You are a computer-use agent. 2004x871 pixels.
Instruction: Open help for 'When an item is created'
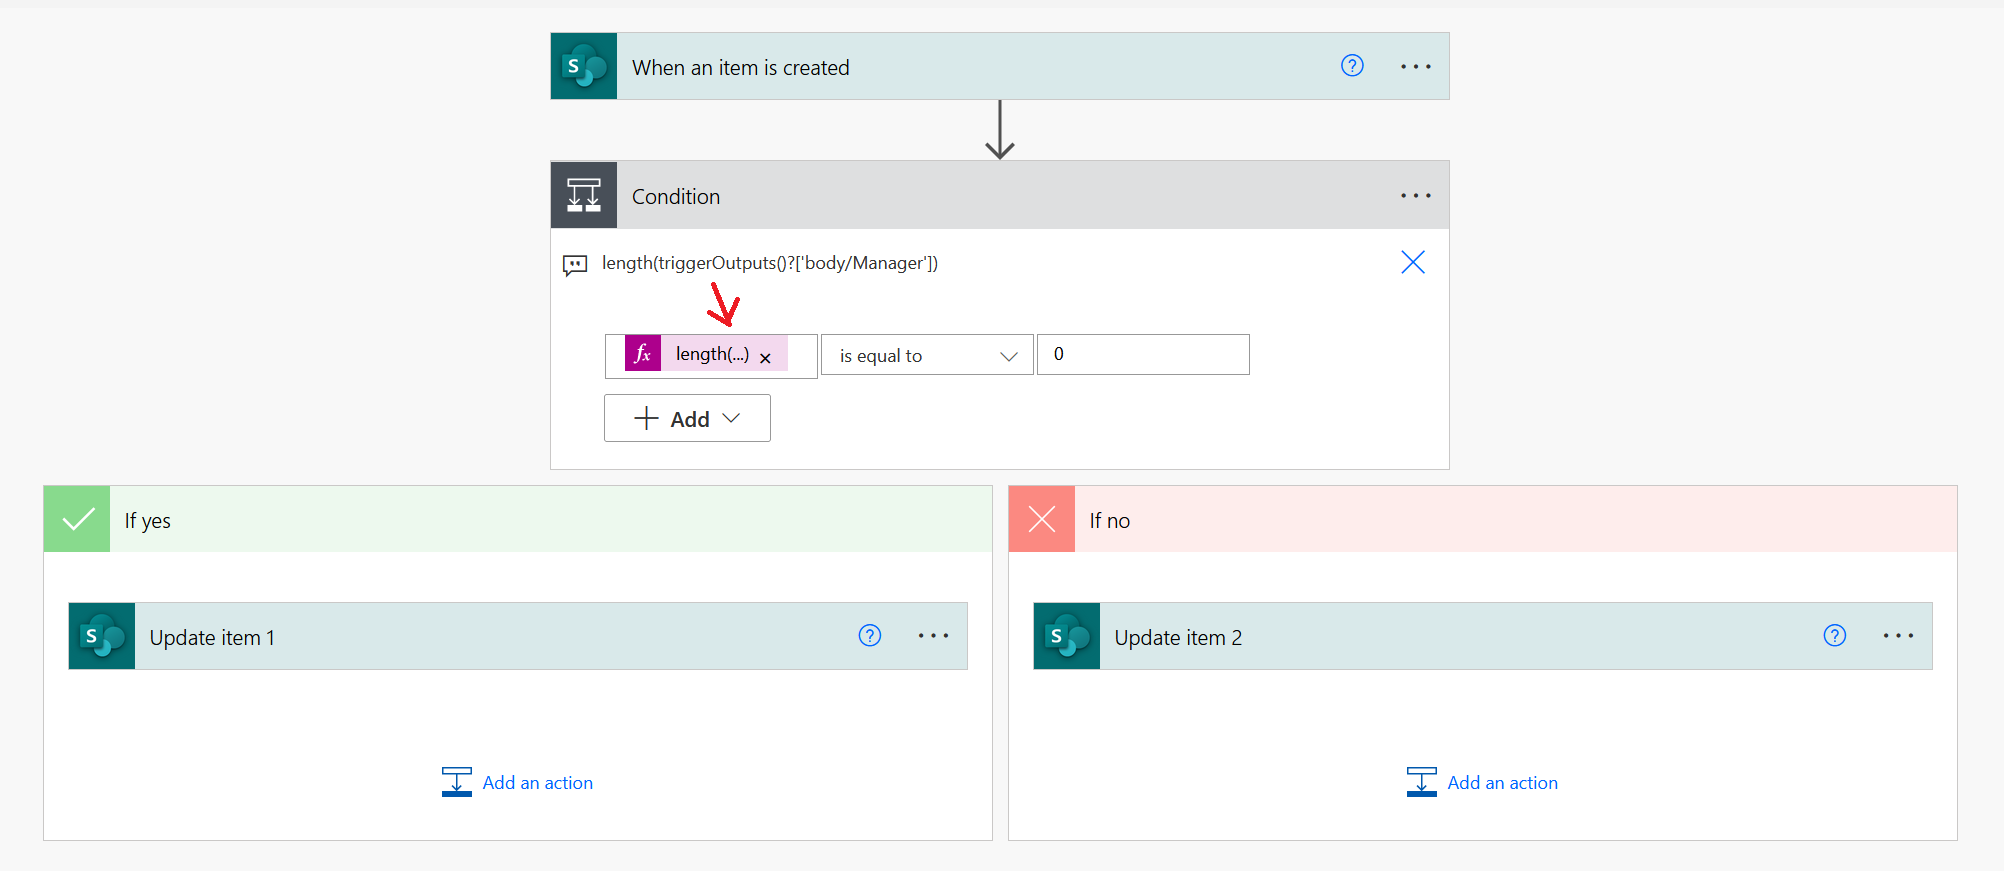click(1352, 66)
